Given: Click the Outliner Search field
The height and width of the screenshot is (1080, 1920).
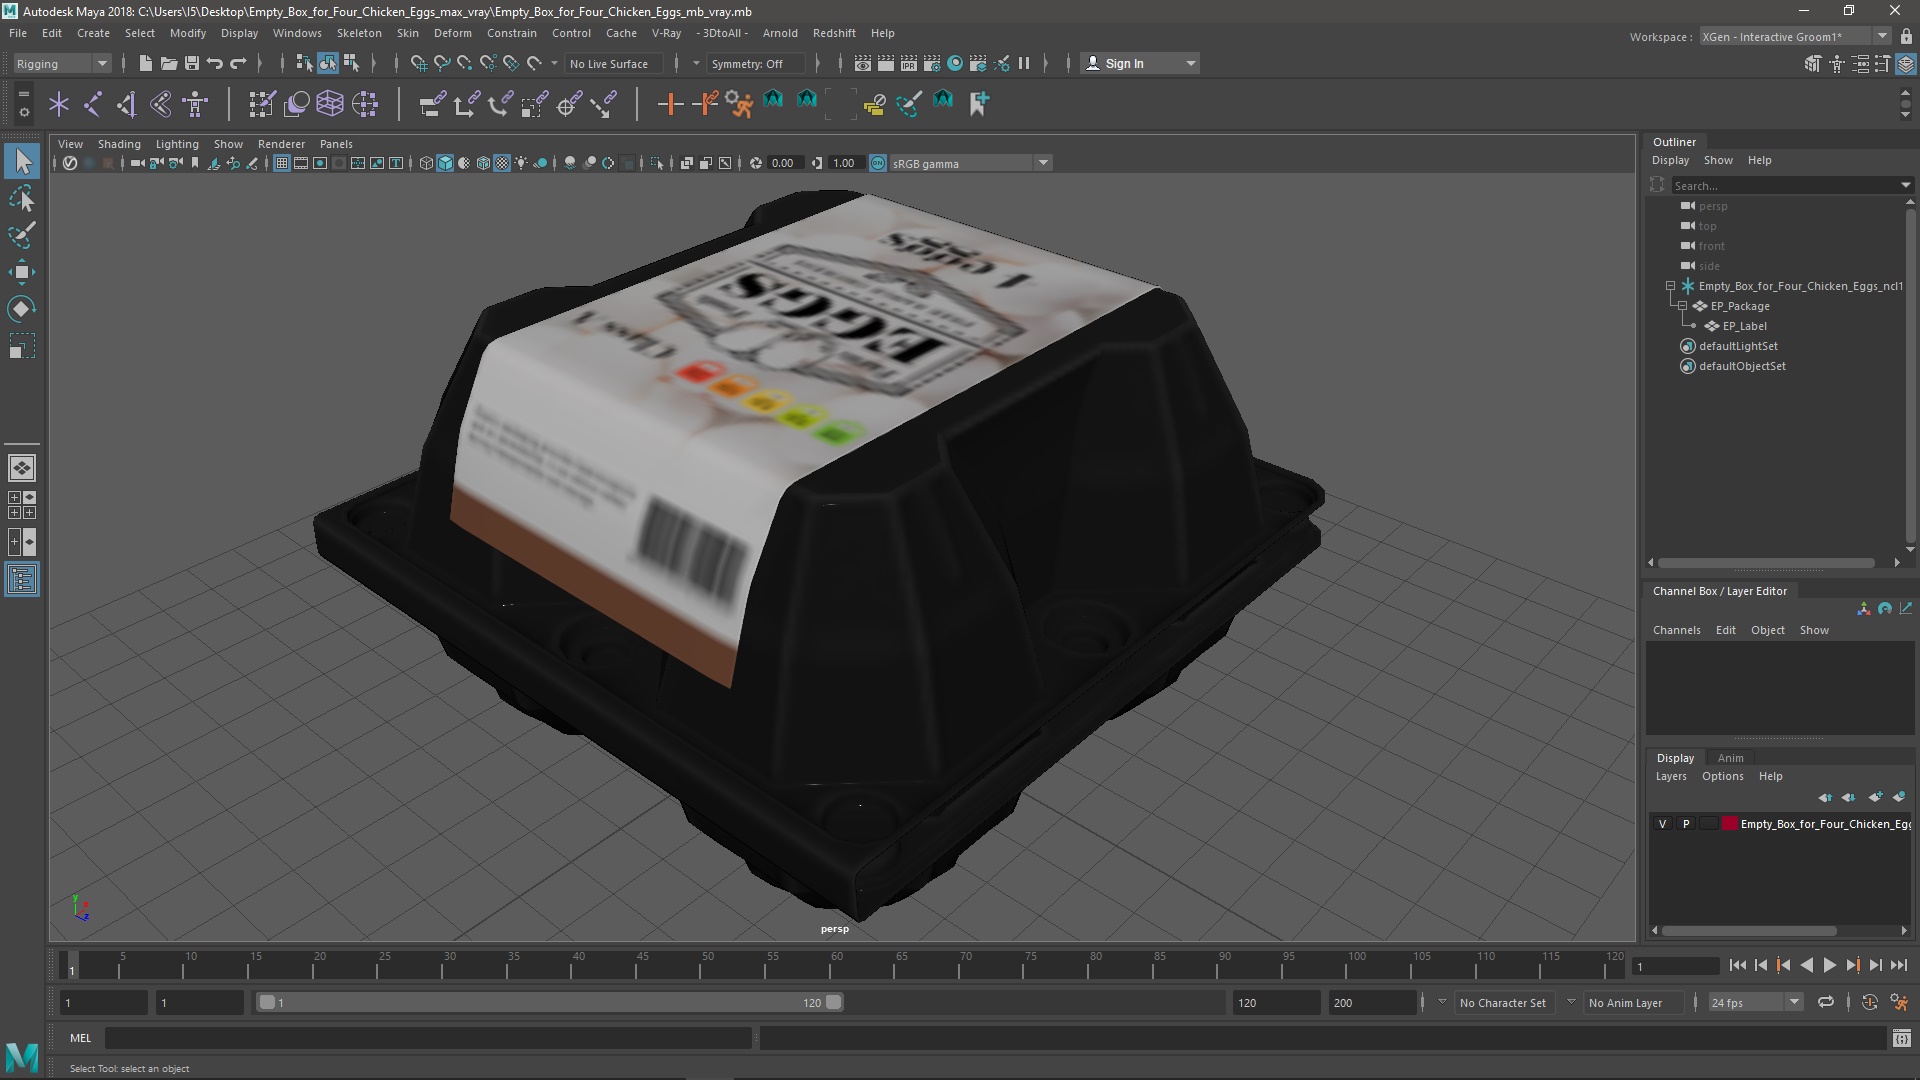Looking at the screenshot, I should click(1790, 185).
